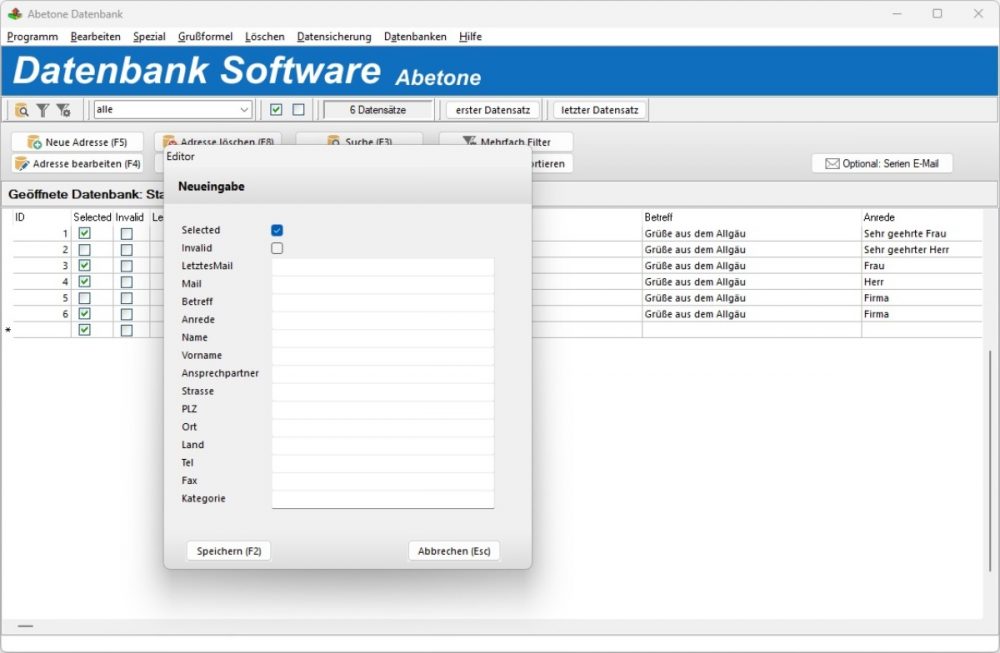Click the checked select-all toolbar icon
This screenshot has width=1000, height=653.
pyautogui.click(x=276, y=110)
